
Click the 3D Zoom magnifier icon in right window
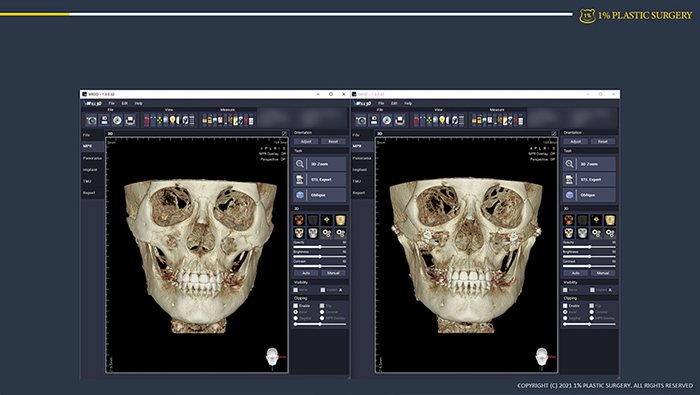click(569, 164)
